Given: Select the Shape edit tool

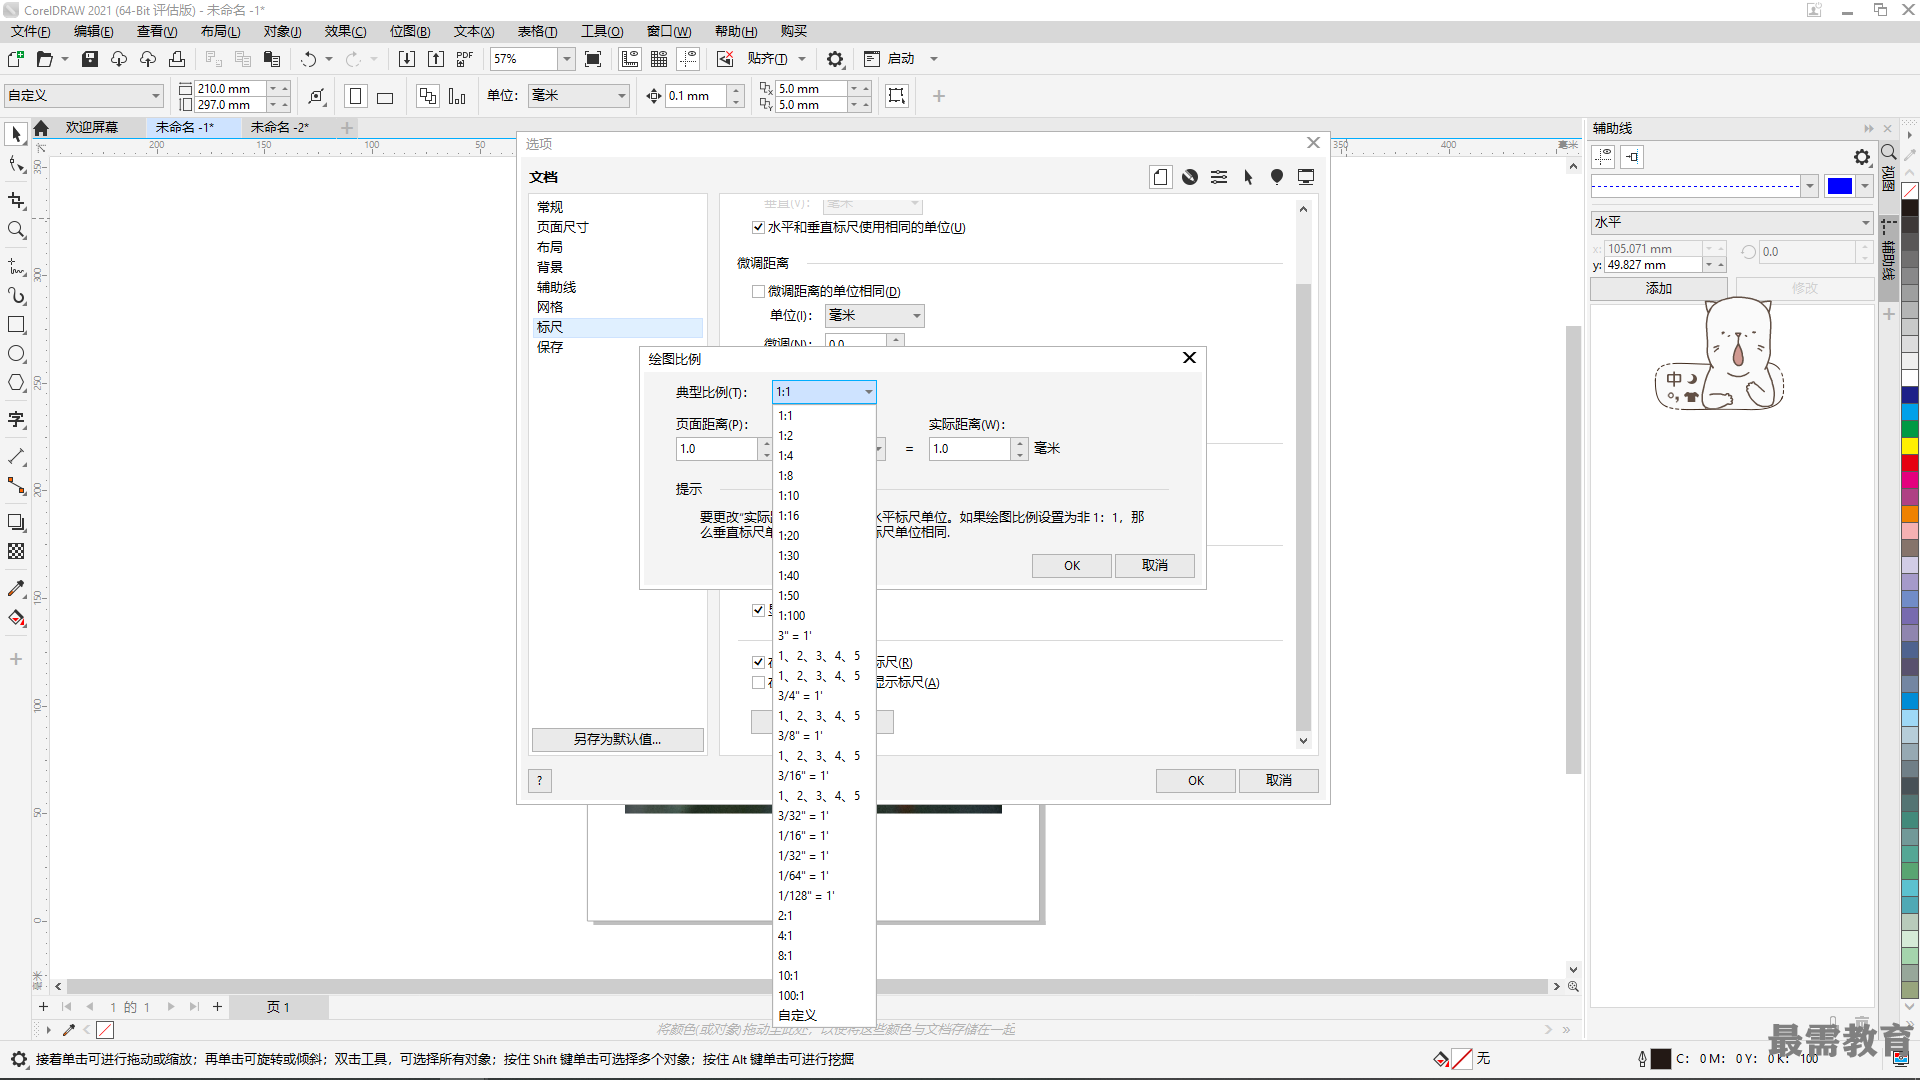Looking at the screenshot, I should 16,165.
